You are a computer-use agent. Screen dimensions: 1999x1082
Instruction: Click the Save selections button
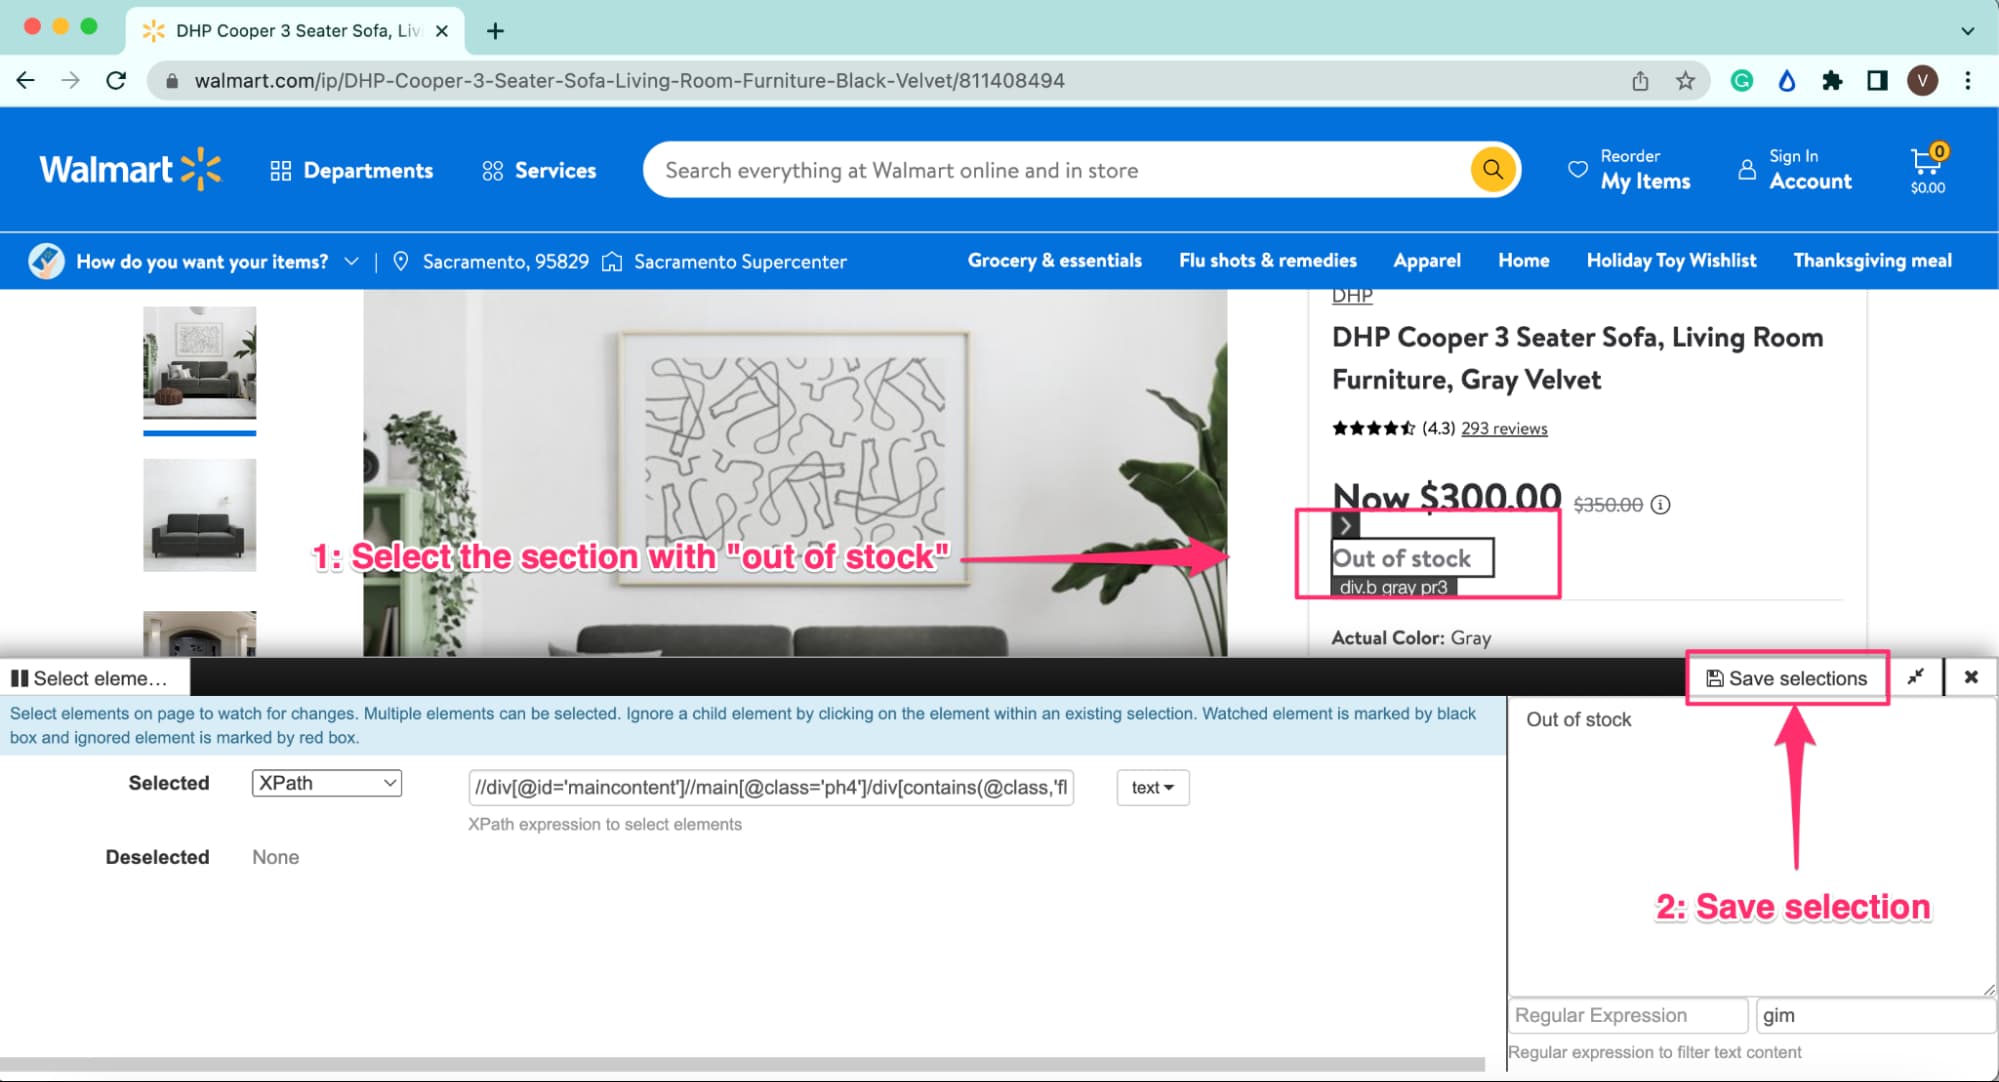tap(1787, 677)
